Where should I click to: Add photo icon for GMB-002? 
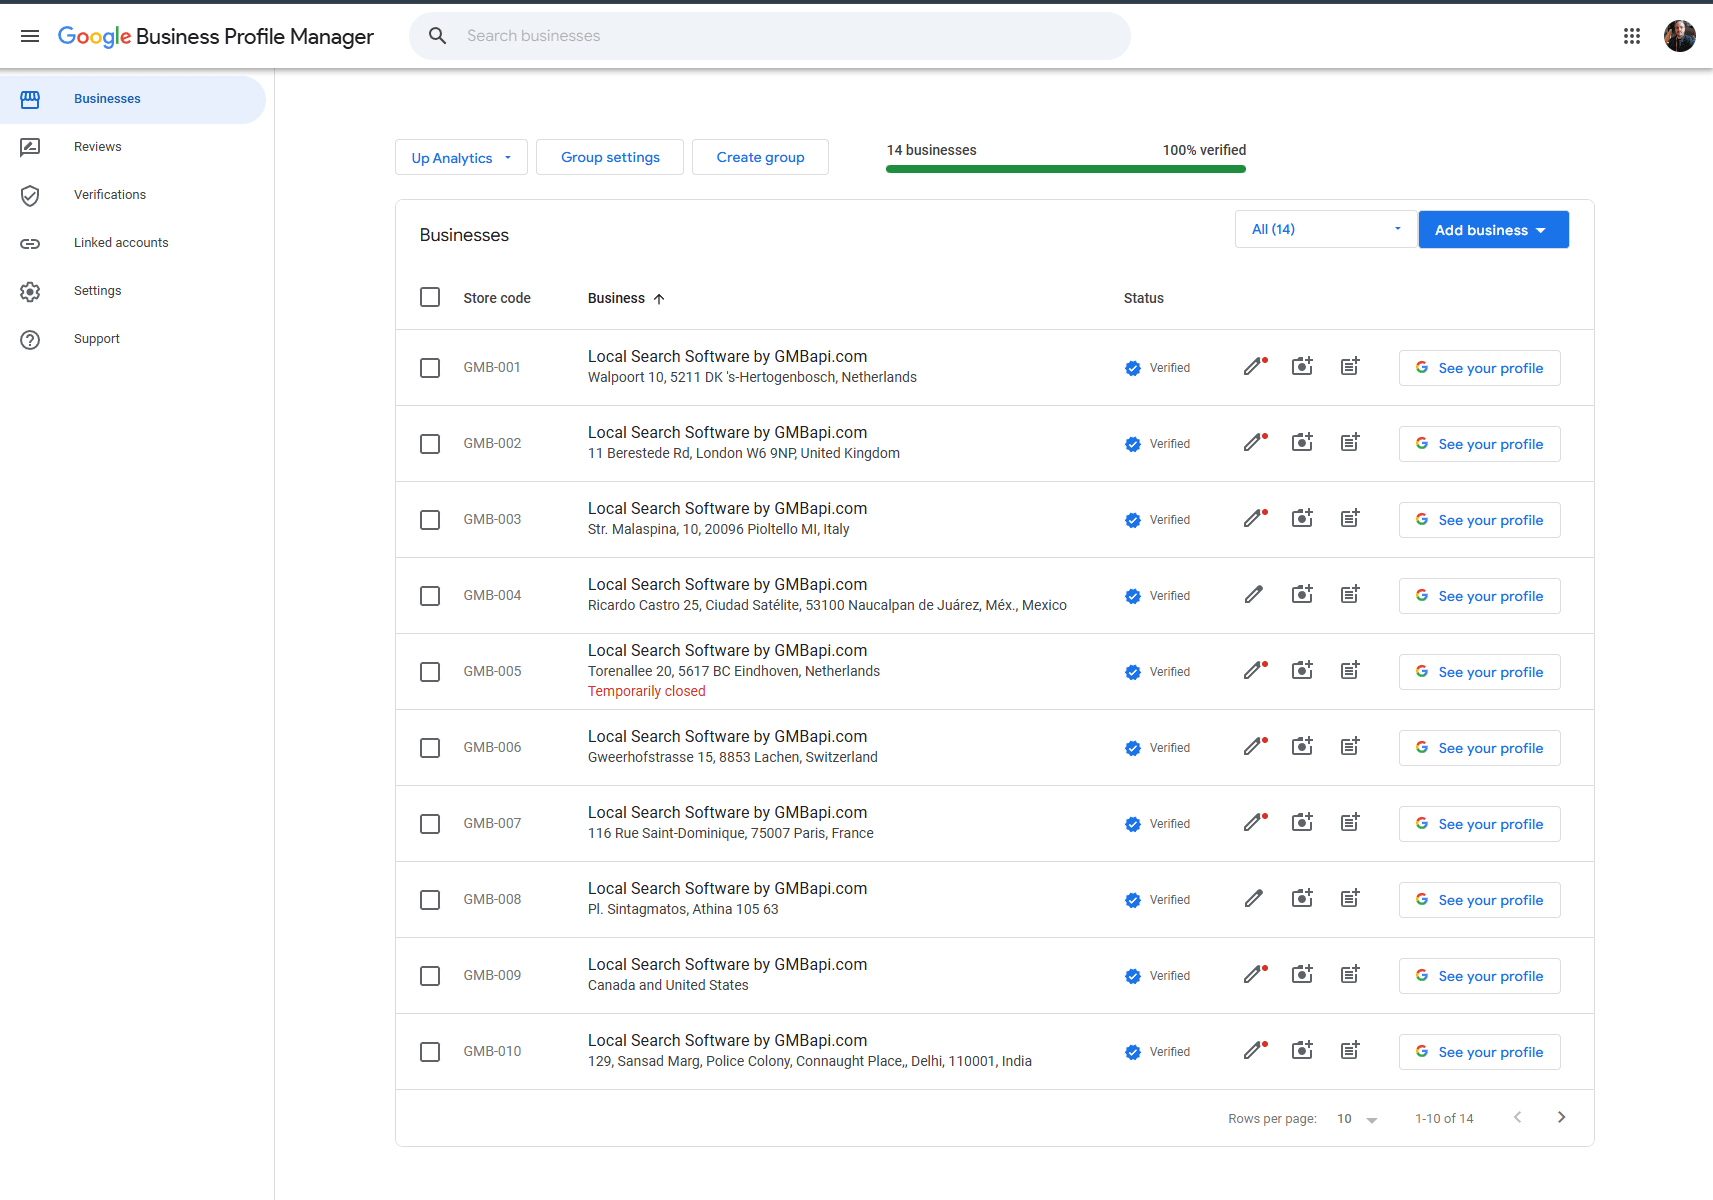[1302, 442]
